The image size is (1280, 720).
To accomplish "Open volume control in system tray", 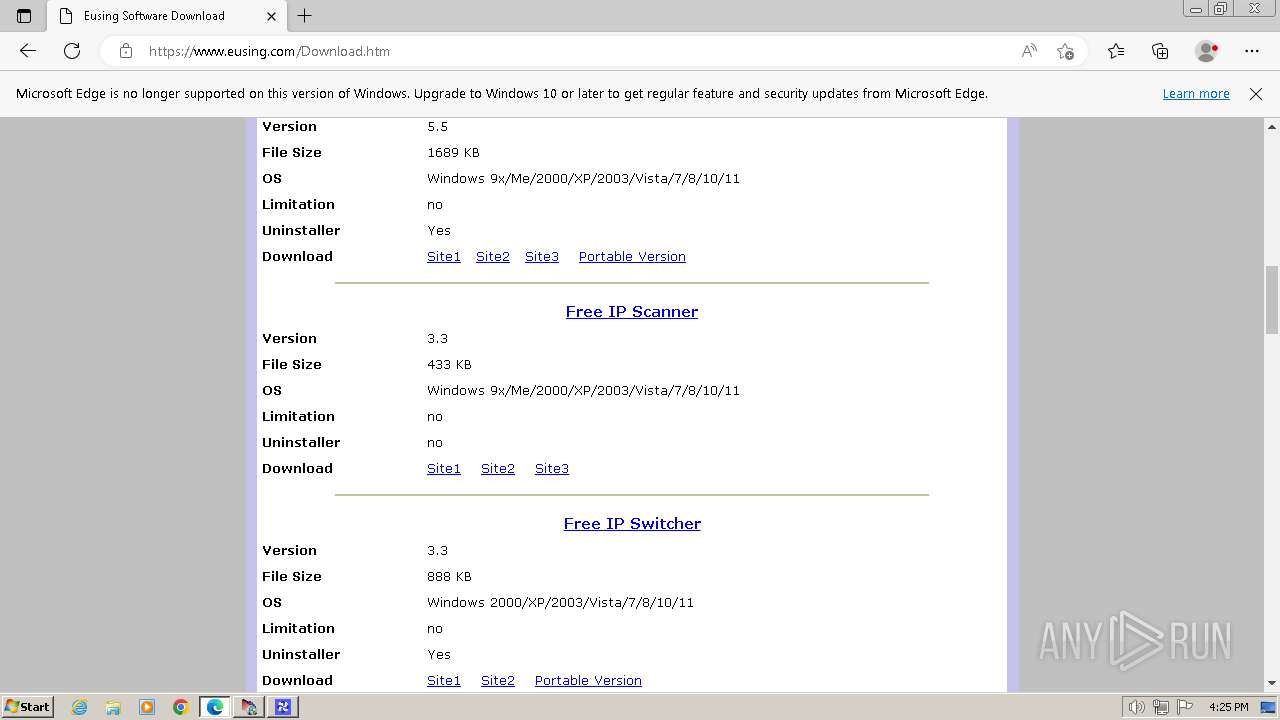I will (x=1138, y=707).
